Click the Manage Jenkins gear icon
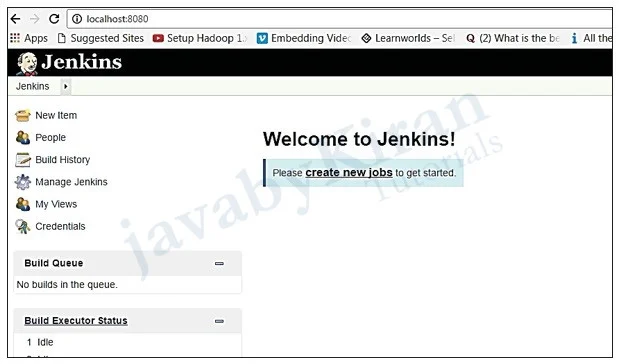 23,182
